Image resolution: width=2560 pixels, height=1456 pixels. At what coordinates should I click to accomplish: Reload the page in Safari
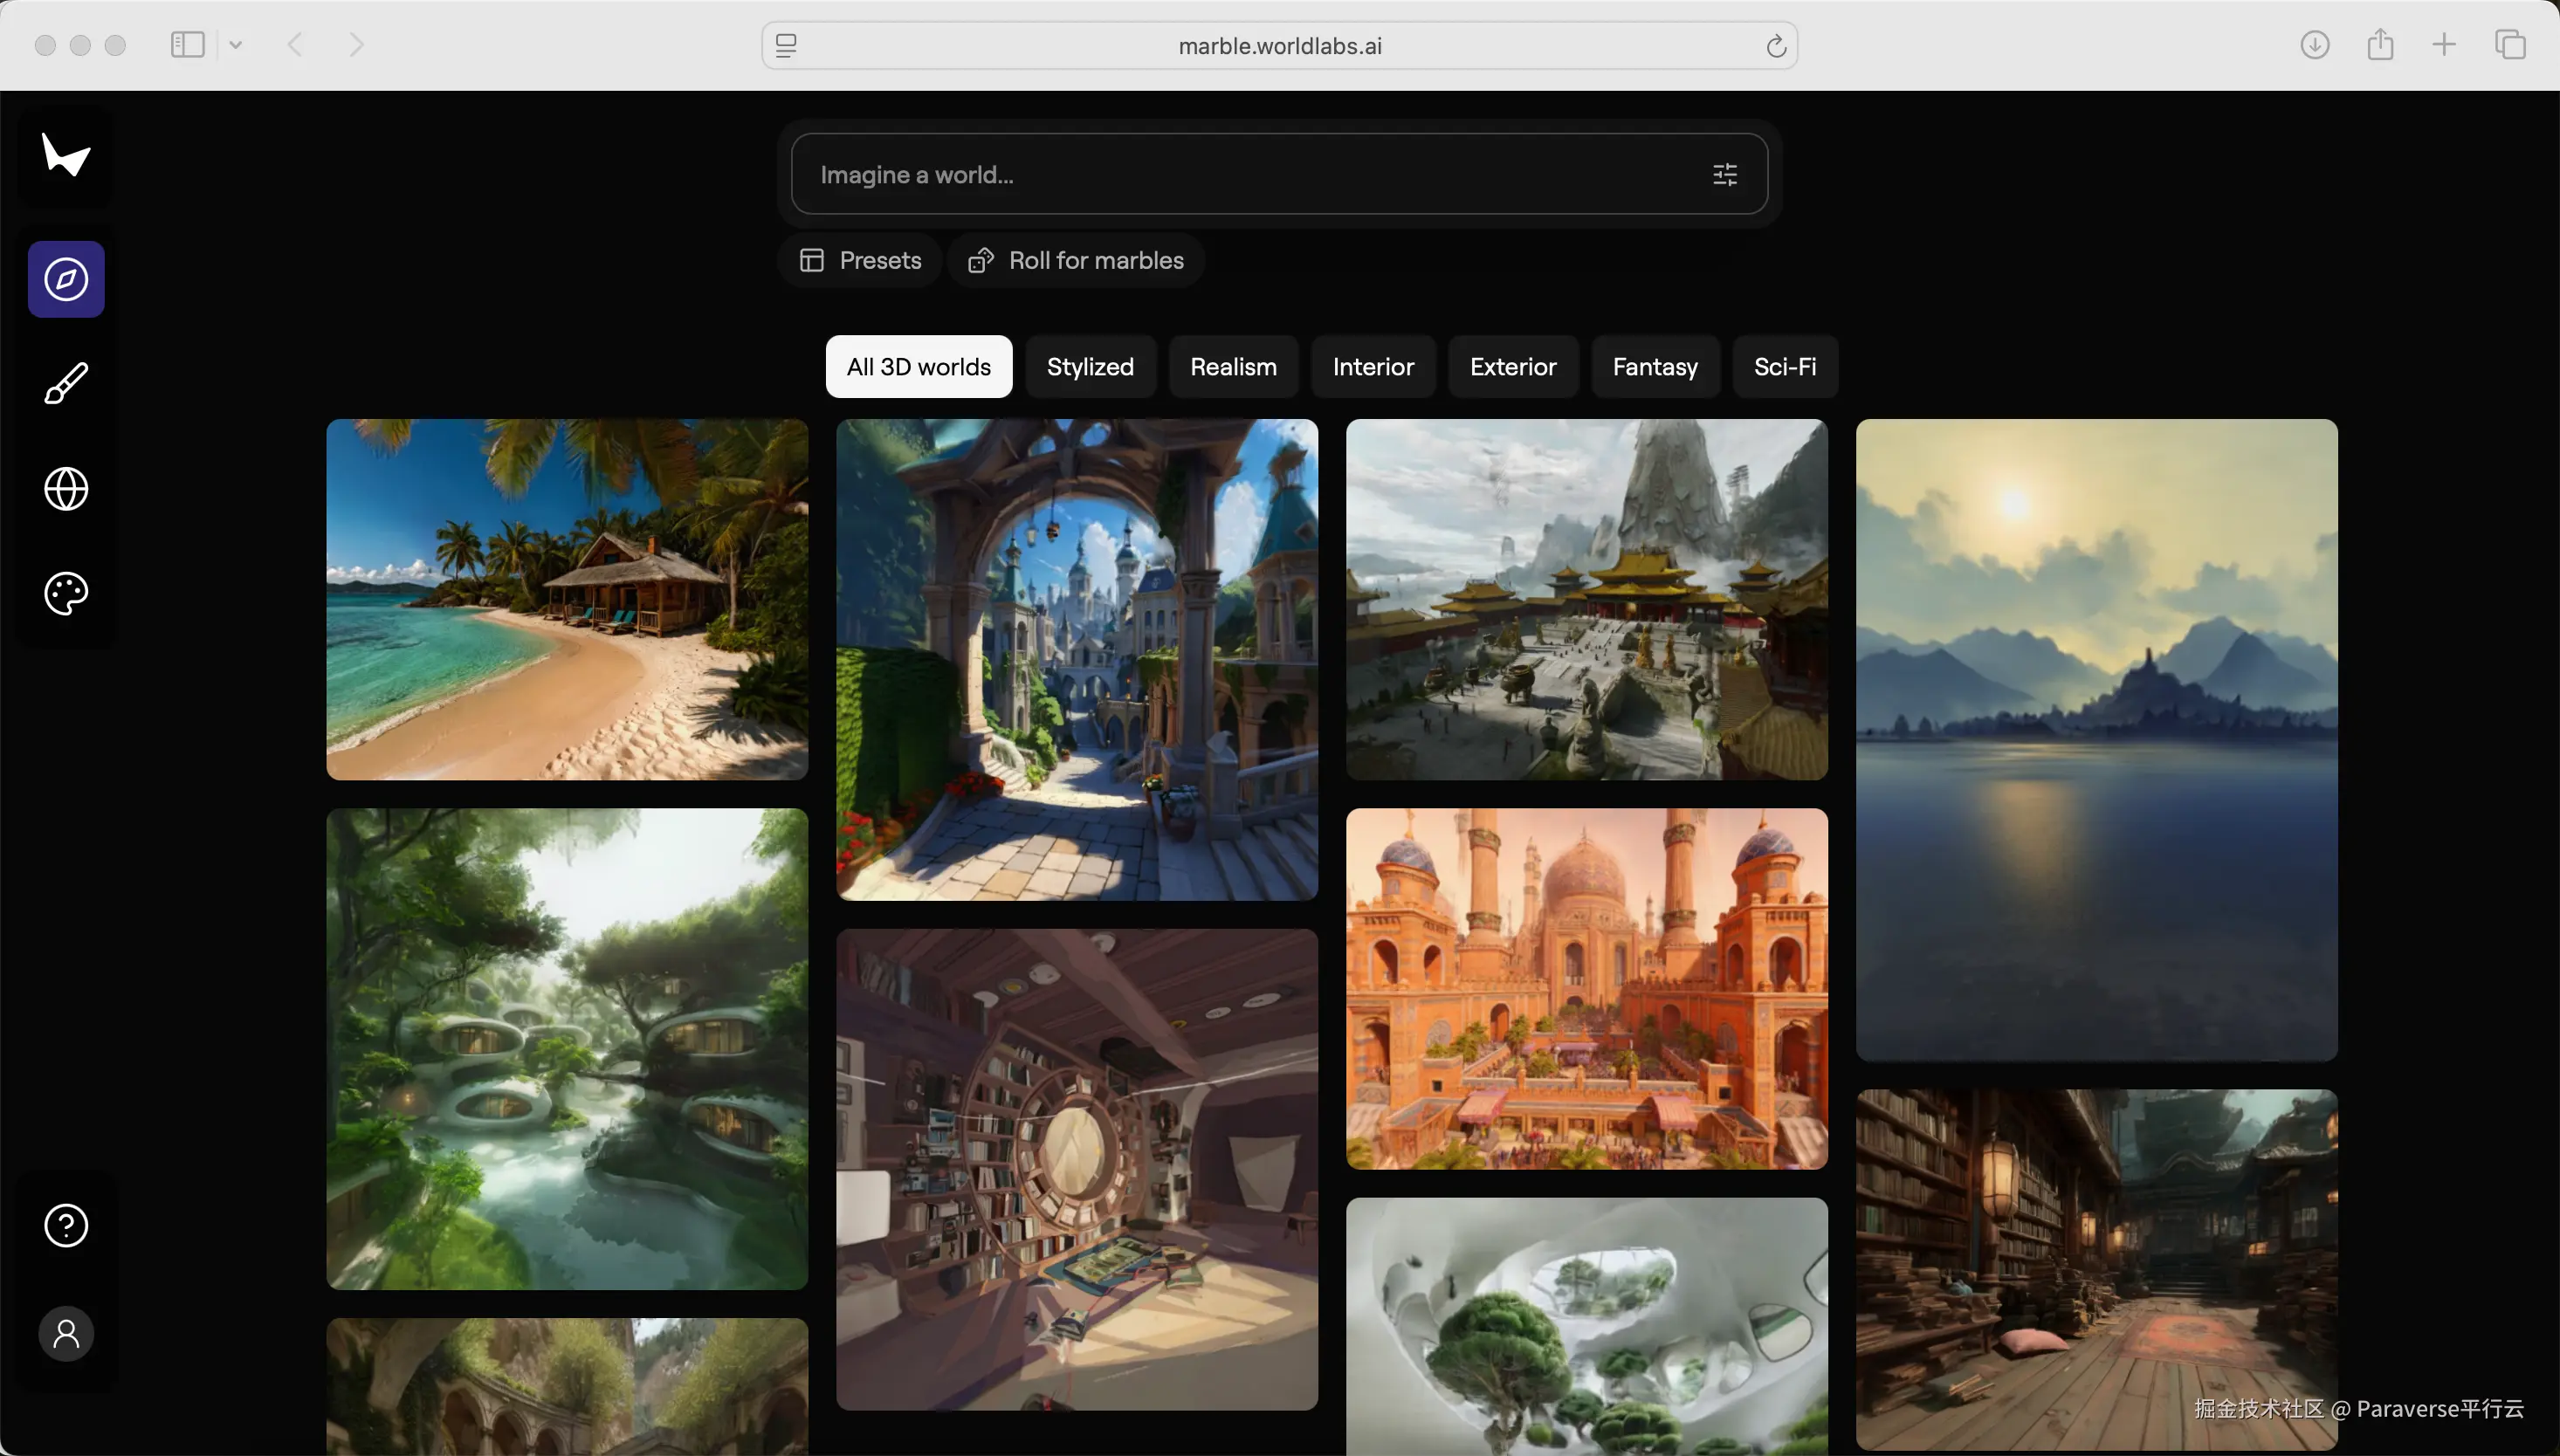point(1776,46)
